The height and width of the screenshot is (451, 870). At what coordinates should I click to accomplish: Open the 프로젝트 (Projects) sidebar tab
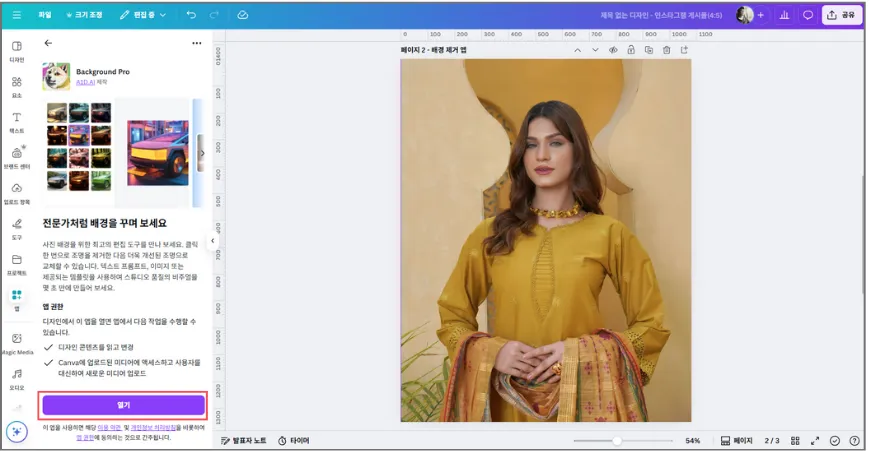(17, 265)
